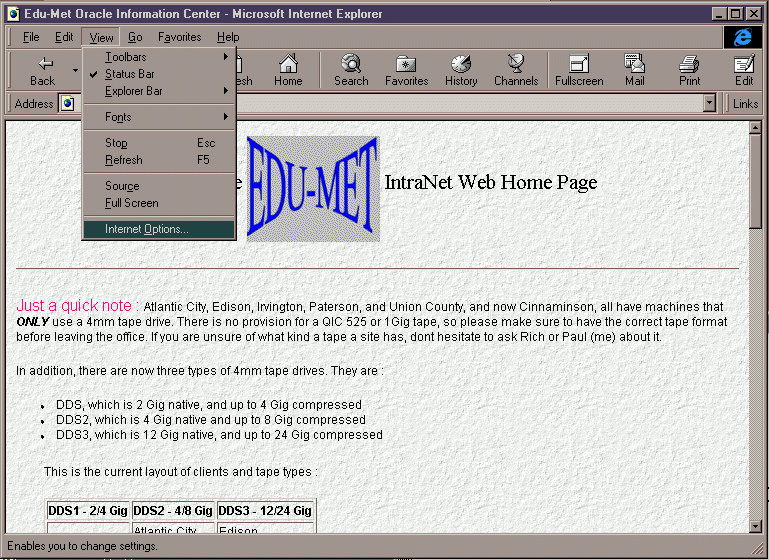Image resolution: width=769 pixels, height=560 pixels.
Task: Click the 'DDS2, which is 4 Gig native' bullet
Action: 210,420
